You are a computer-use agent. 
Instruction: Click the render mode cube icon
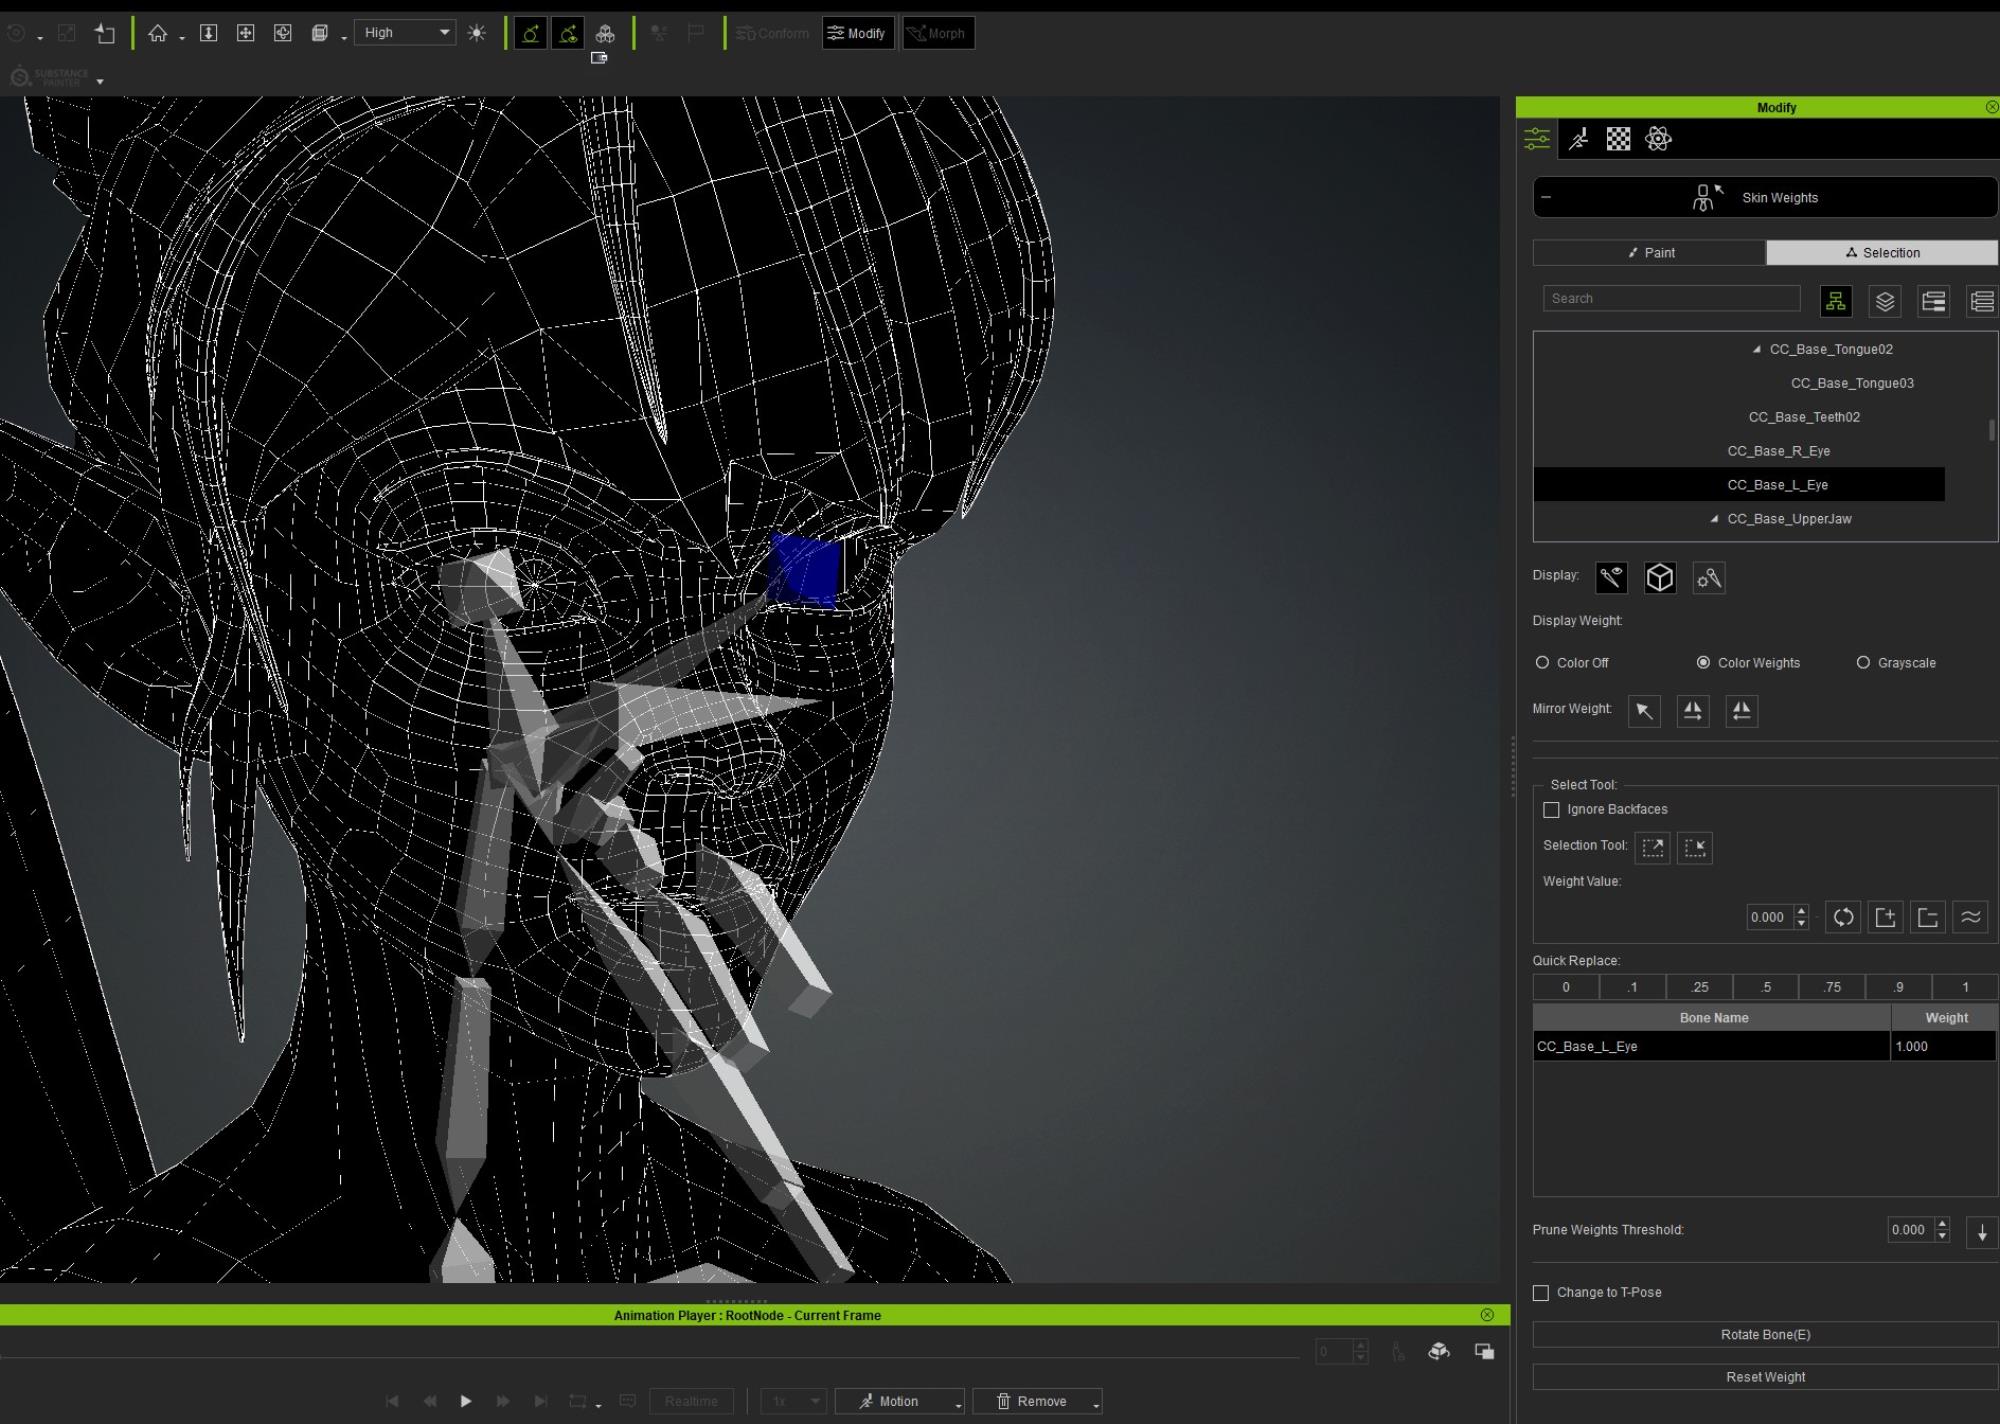tap(320, 33)
